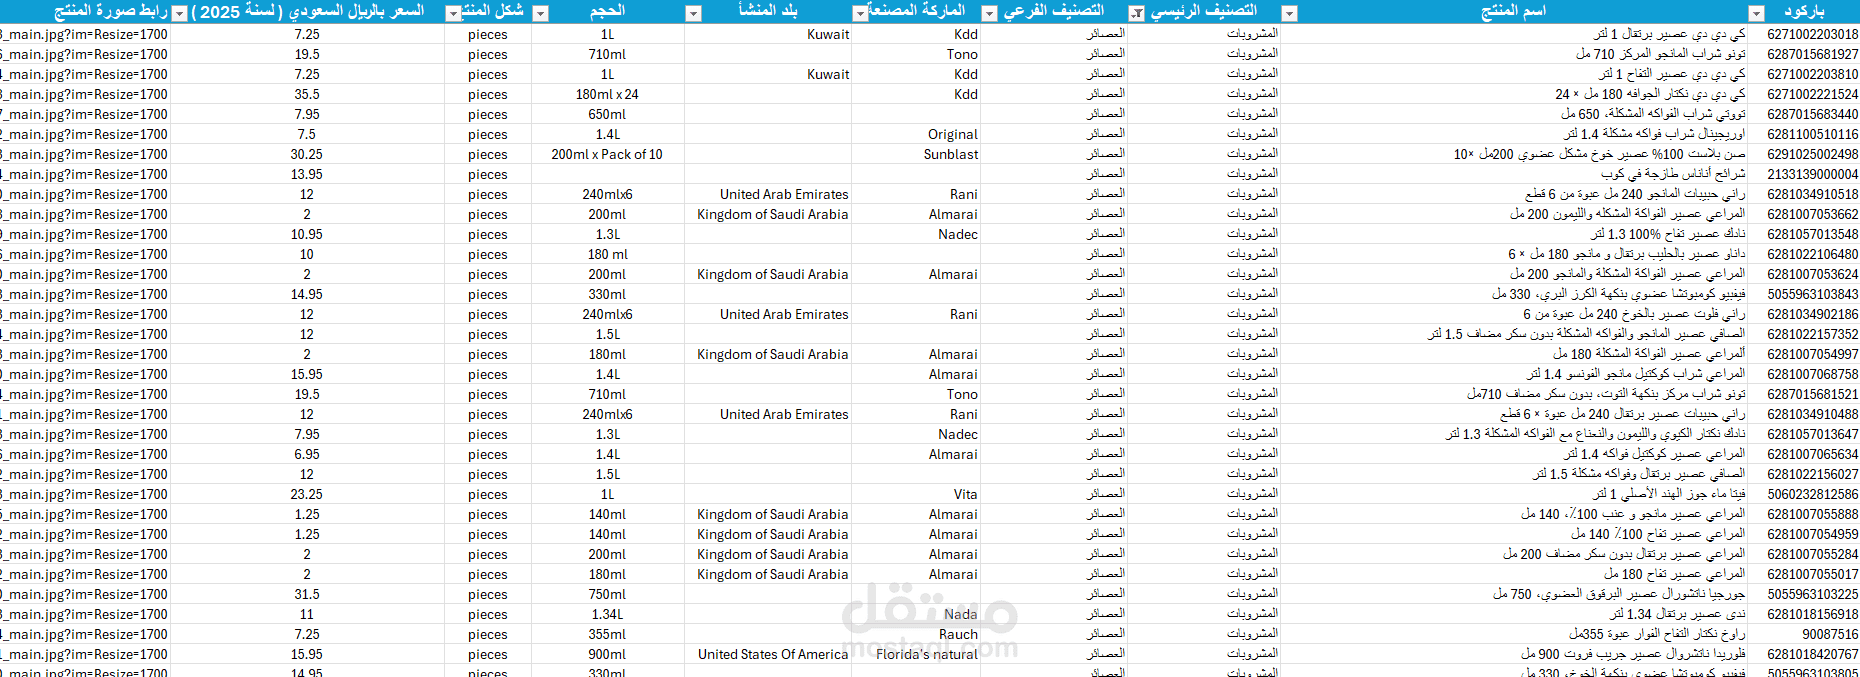Image resolution: width=1860 pixels, height=677 pixels.
Task: Select the باركود header cell
Action: point(1804,11)
